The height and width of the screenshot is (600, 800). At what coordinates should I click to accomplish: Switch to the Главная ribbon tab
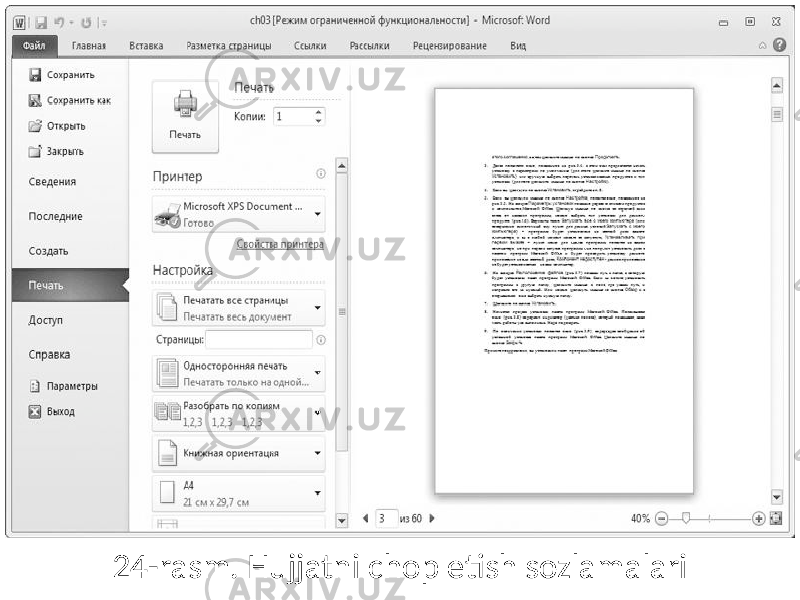(x=89, y=45)
